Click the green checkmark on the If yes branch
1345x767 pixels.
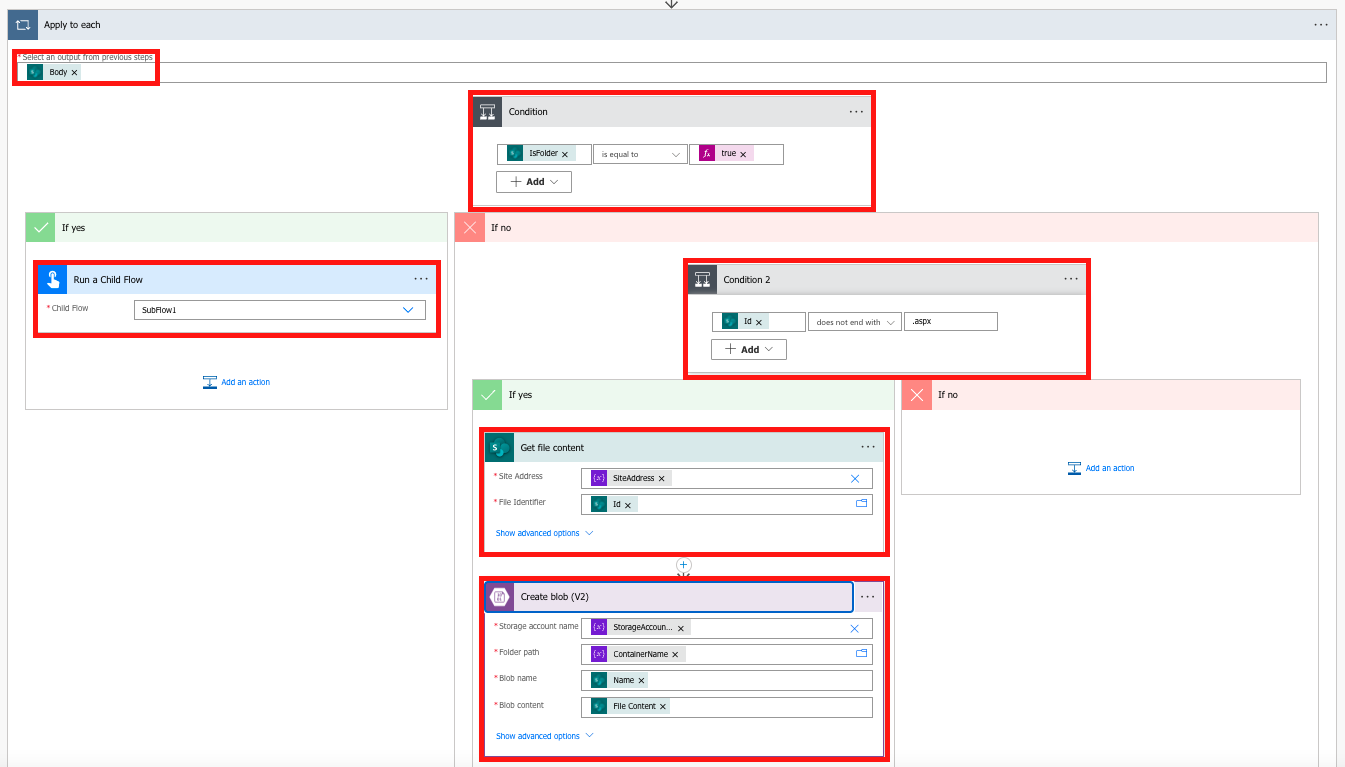[x=40, y=227]
